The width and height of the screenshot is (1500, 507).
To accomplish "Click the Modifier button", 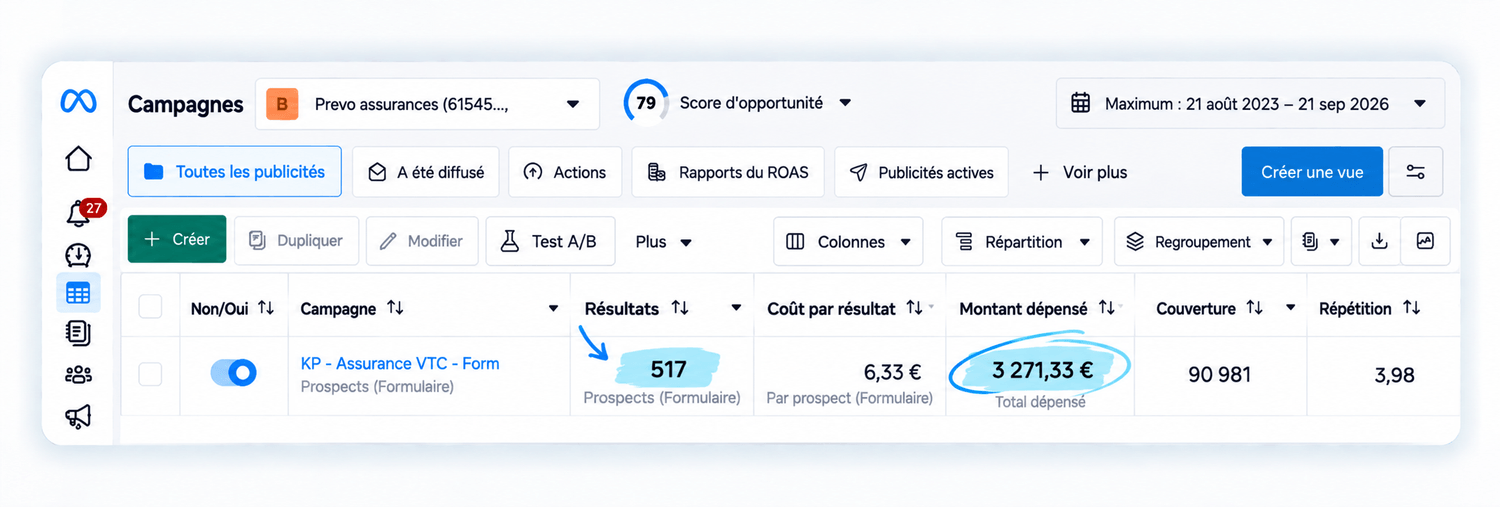I will 421,241.
